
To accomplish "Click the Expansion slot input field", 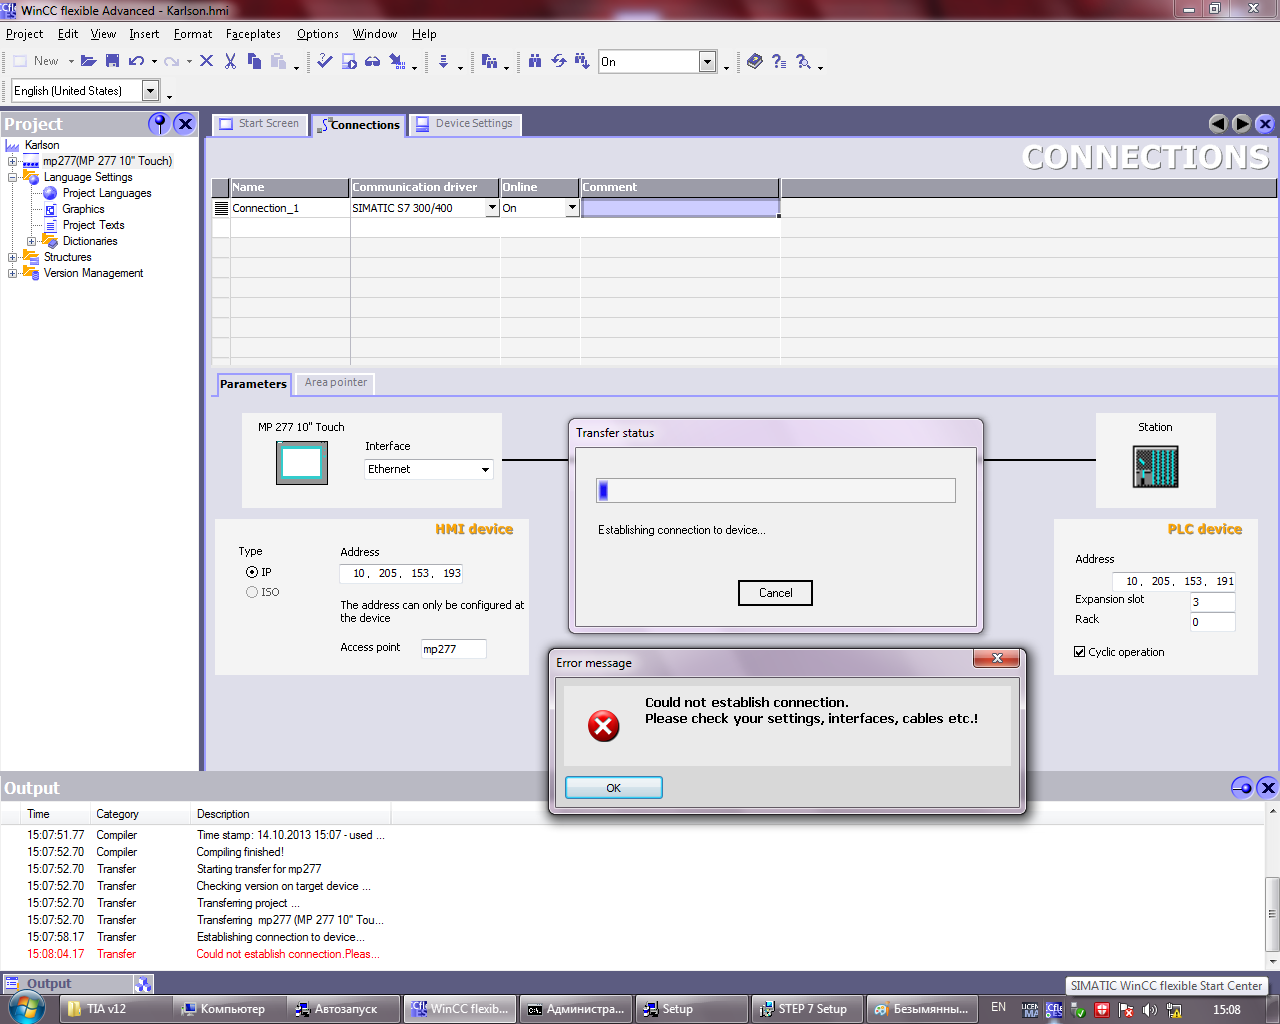I will [1212, 602].
